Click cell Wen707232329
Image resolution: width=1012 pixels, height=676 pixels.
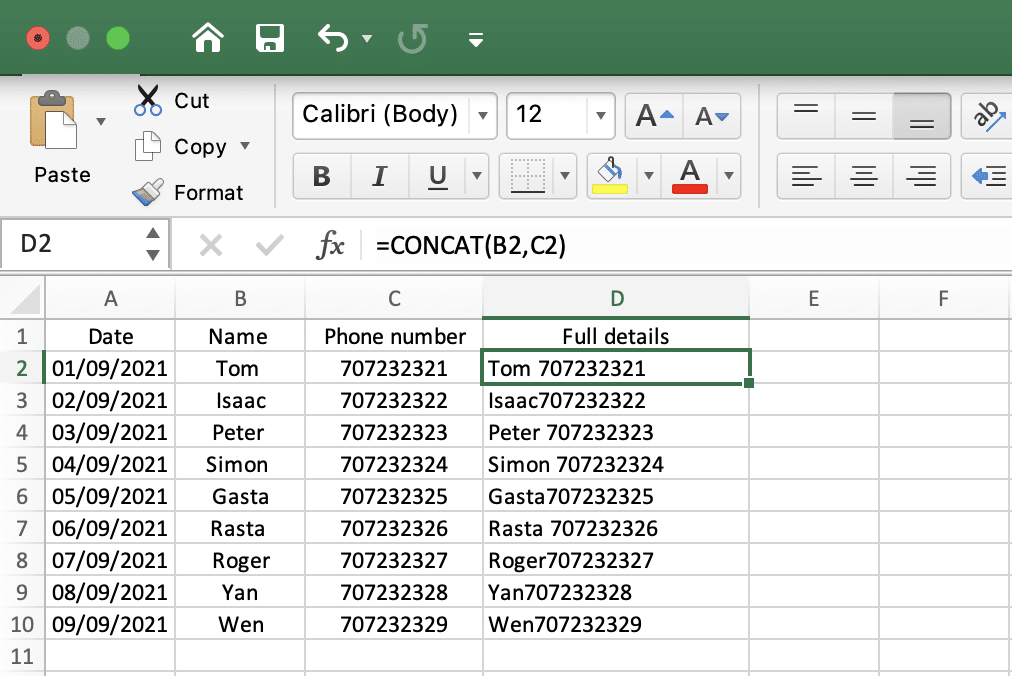[x=616, y=624]
